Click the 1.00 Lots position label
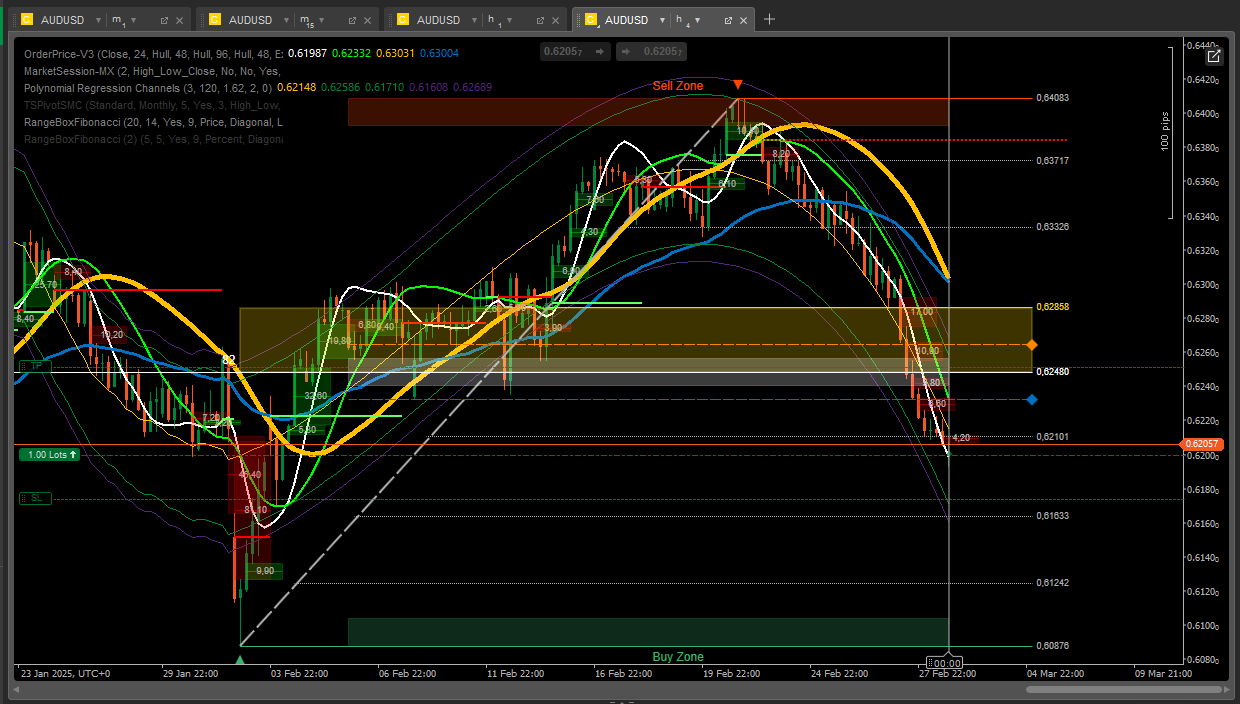Viewport: 1240px width, 704px height. (x=49, y=454)
